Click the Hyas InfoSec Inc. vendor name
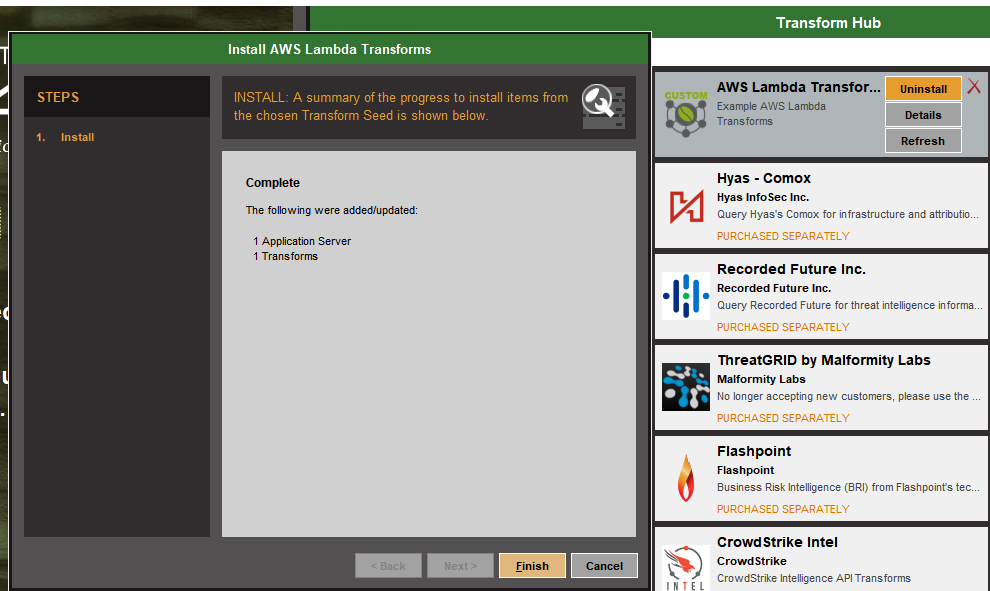This screenshot has width=990, height=591. pos(763,197)
